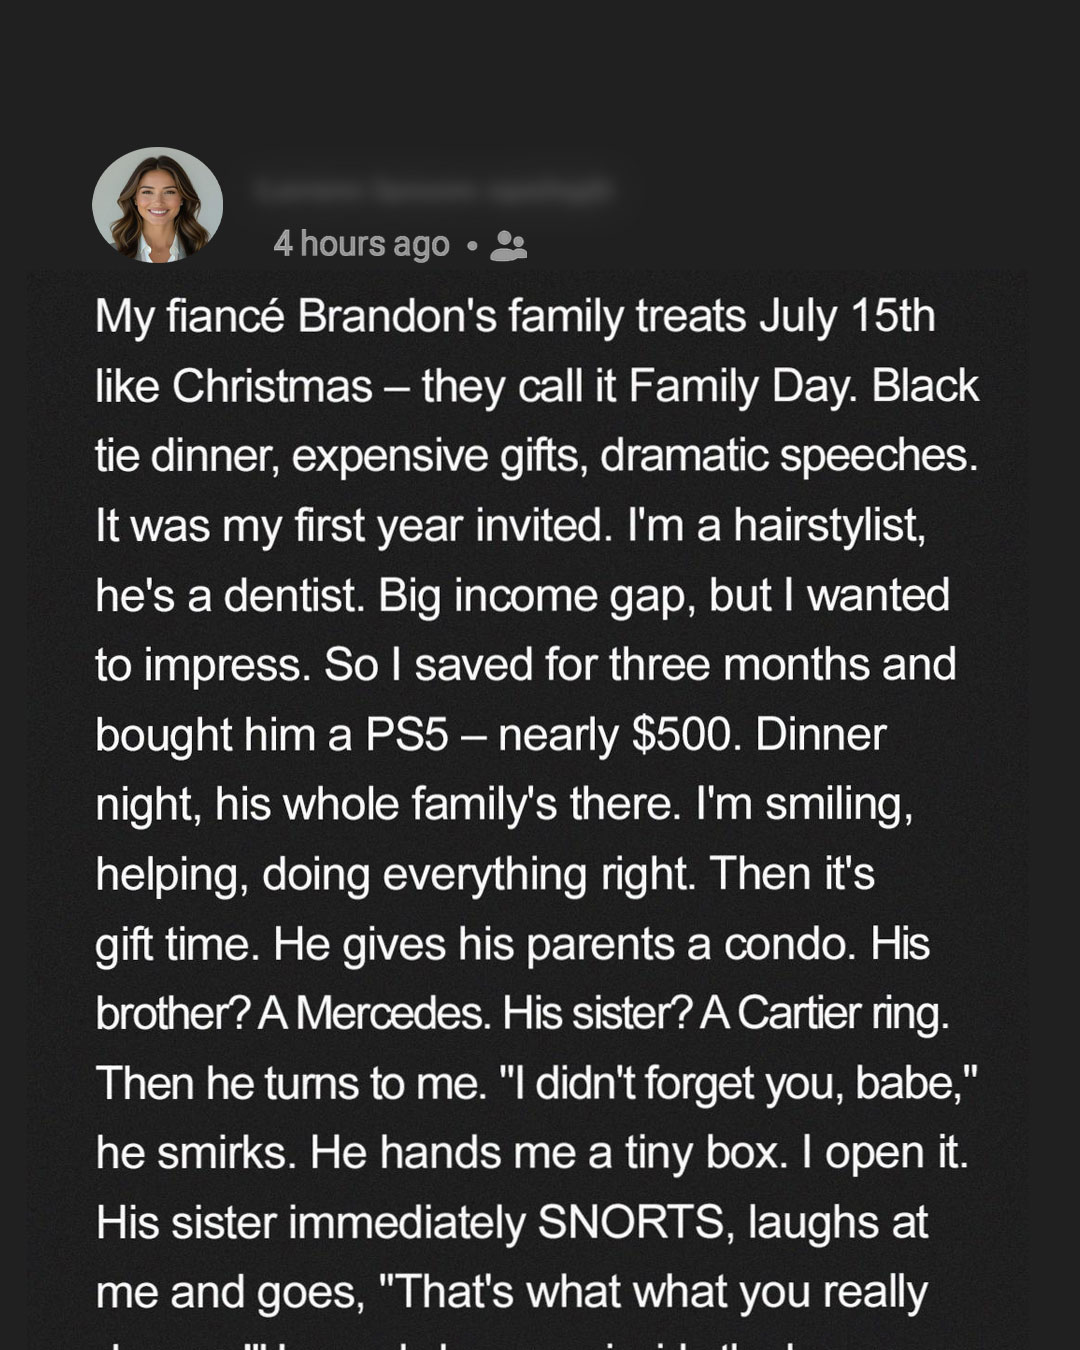Click the word 'hairstylist'
The height and width of the screenshot is (1350, 1080).
(829, 526)
